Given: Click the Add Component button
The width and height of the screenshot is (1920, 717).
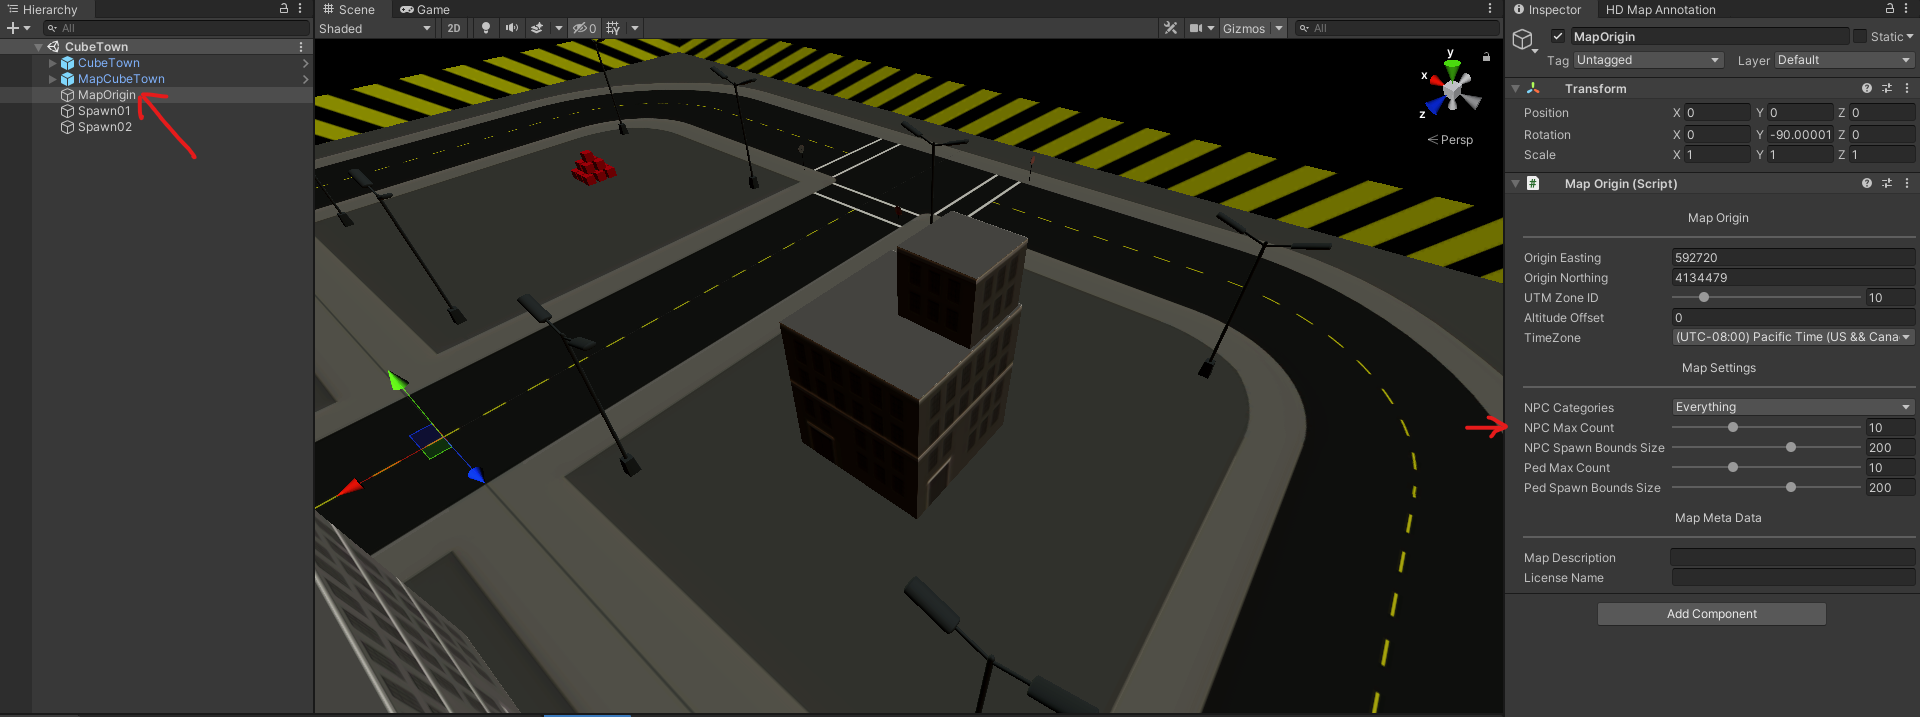Looking at the screenshot, I should tap(1711, 614).
